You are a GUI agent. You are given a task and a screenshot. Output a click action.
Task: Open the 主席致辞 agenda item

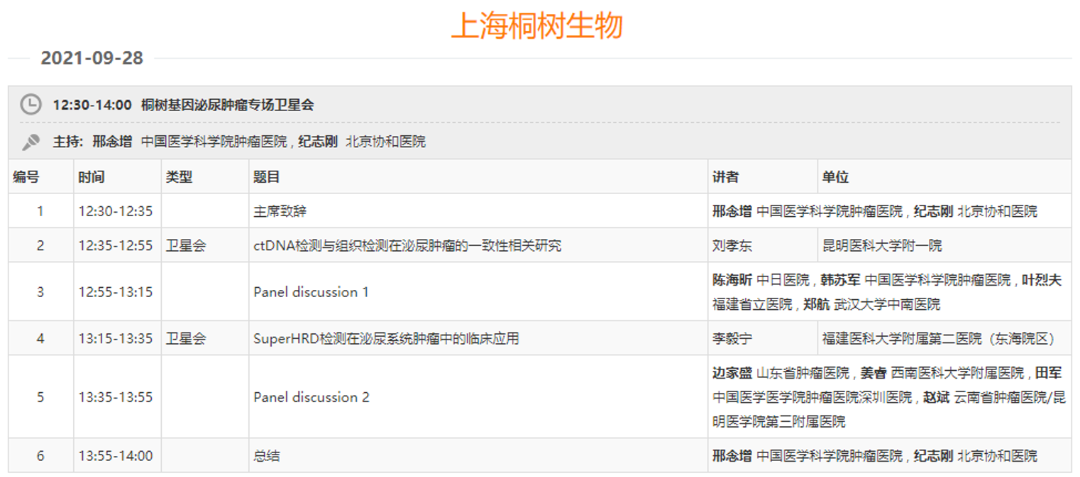click(274, 212)
